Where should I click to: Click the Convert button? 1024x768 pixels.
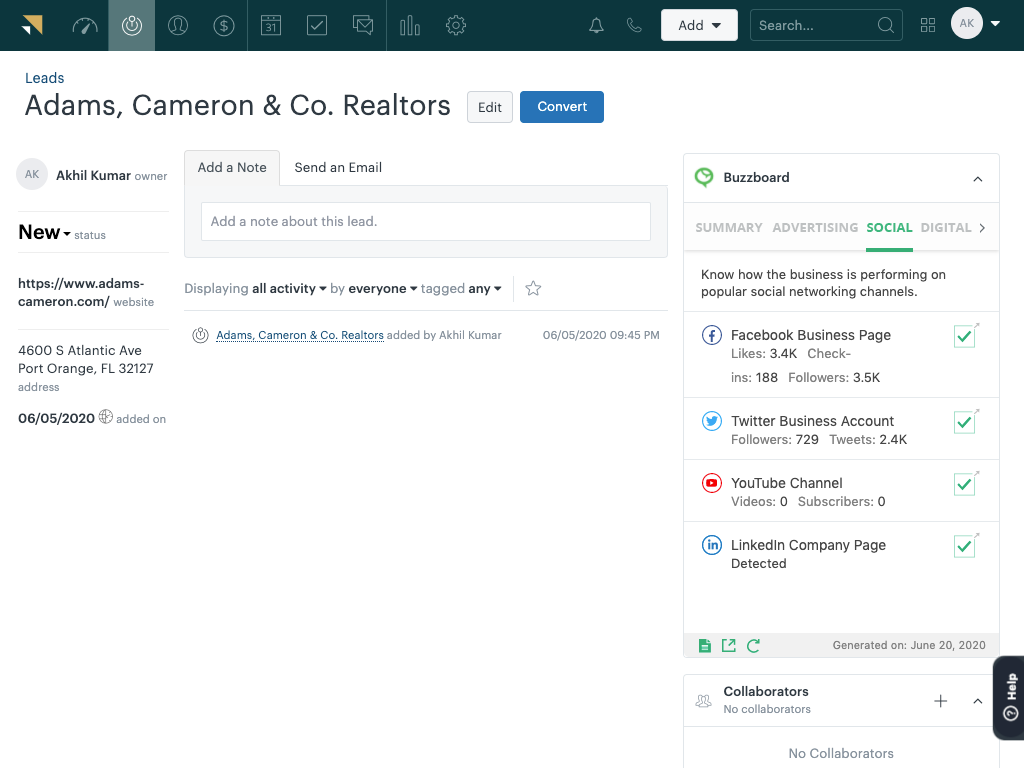[561, 107]
